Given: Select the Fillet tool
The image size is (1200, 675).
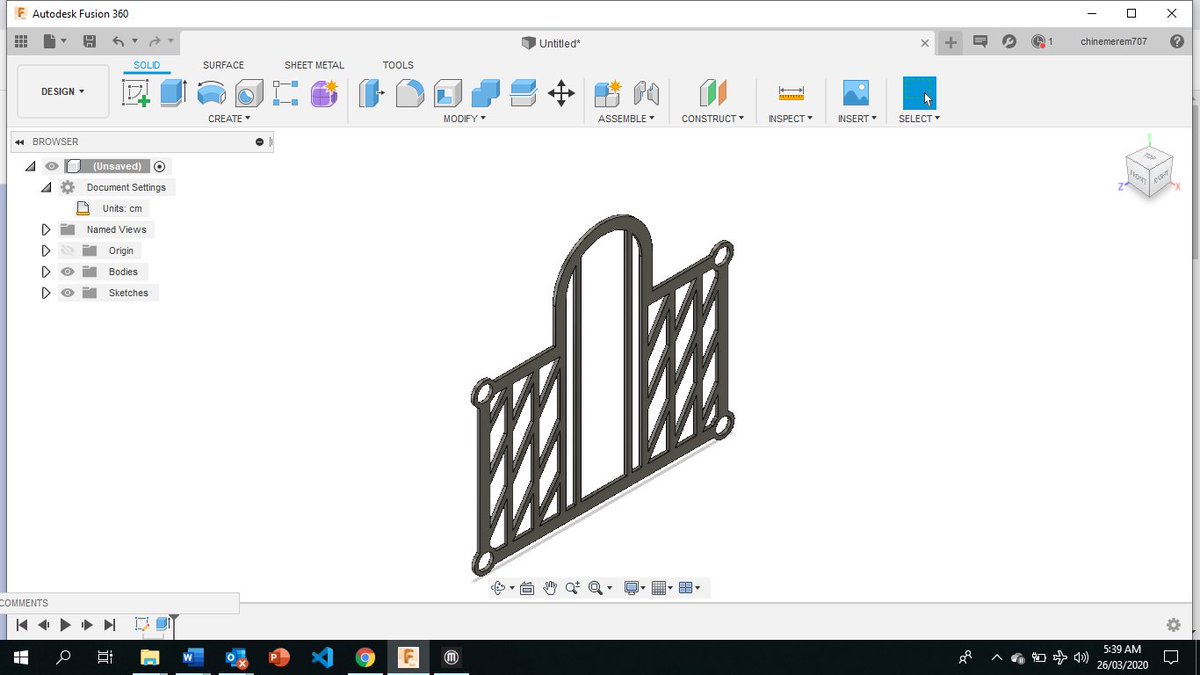Looking at the screenshot, I should [410, 93].
